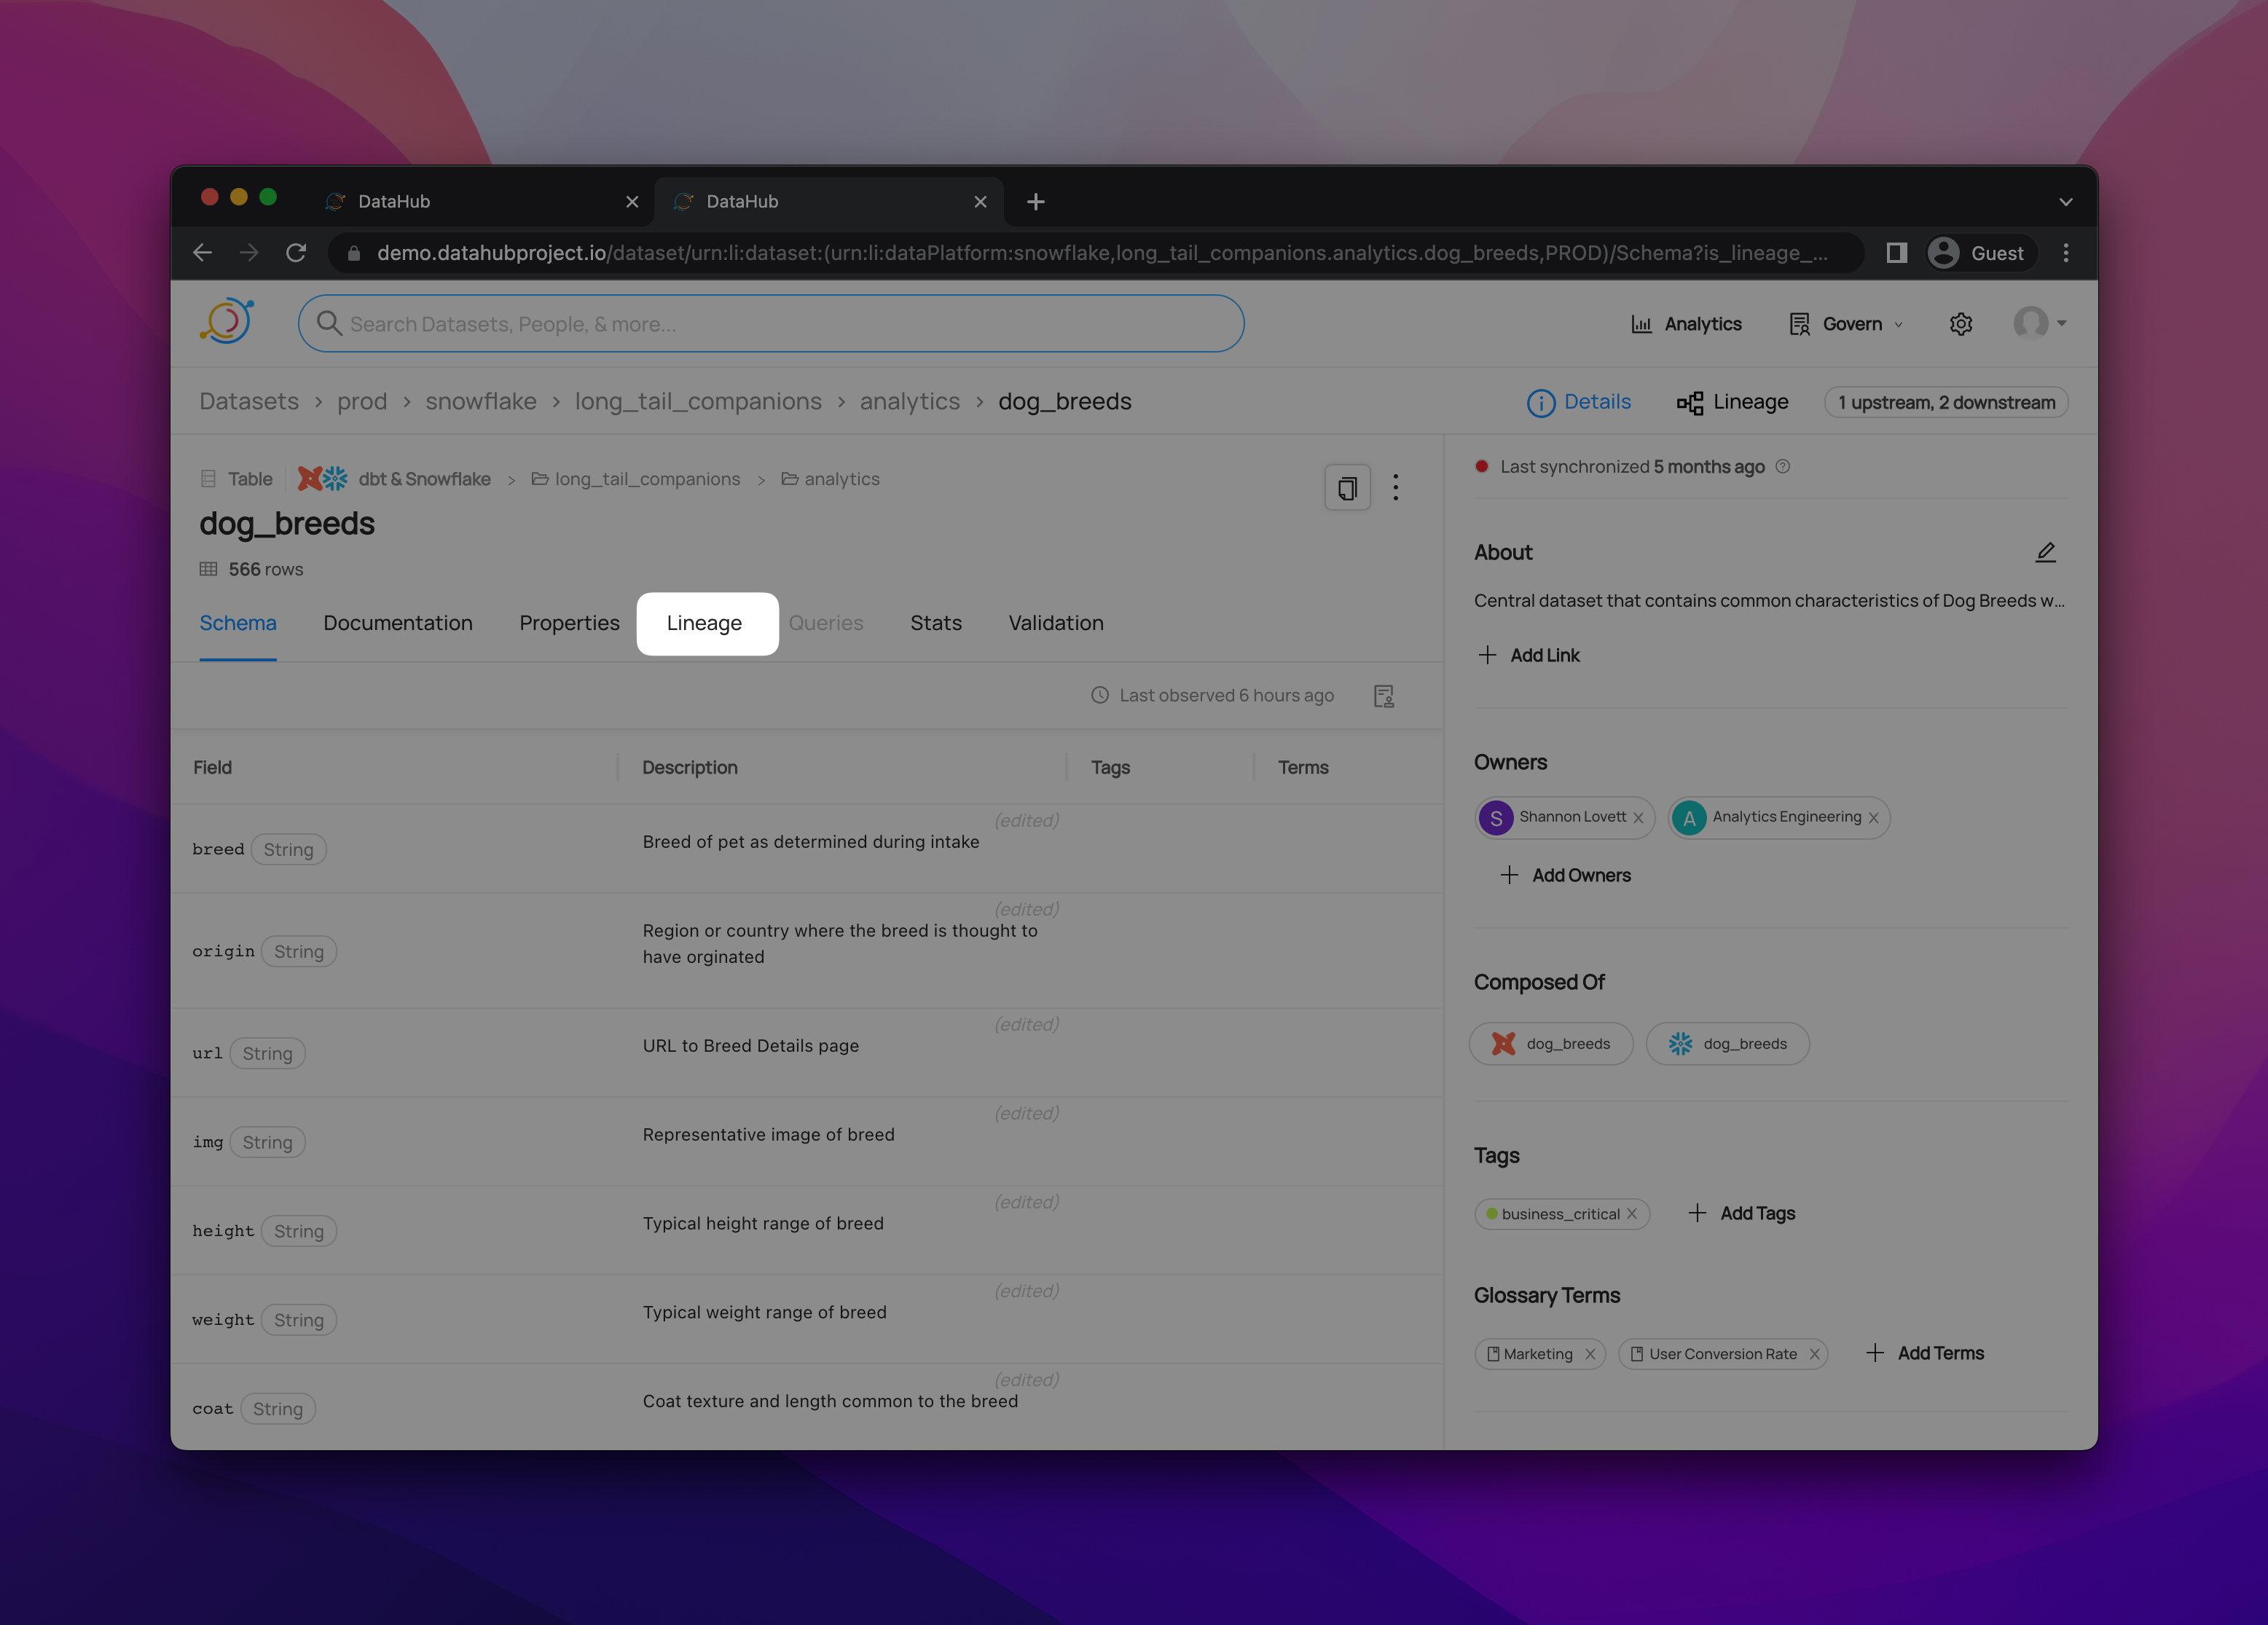This screenshot has height=1625, width=2268.
Task: Remove the business_critical tag
Action: click(x=1632, y=1214)
